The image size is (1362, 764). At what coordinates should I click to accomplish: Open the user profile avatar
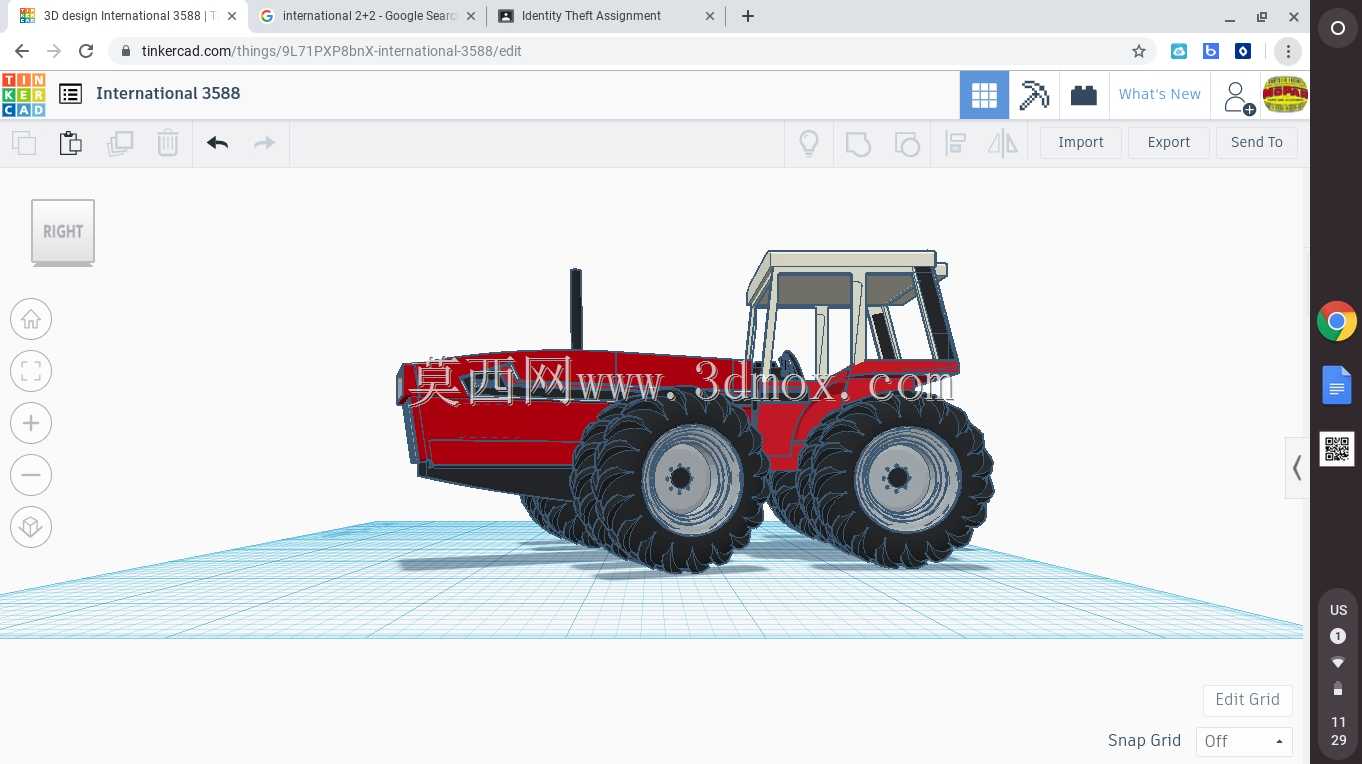click(x=1285, y=95)
